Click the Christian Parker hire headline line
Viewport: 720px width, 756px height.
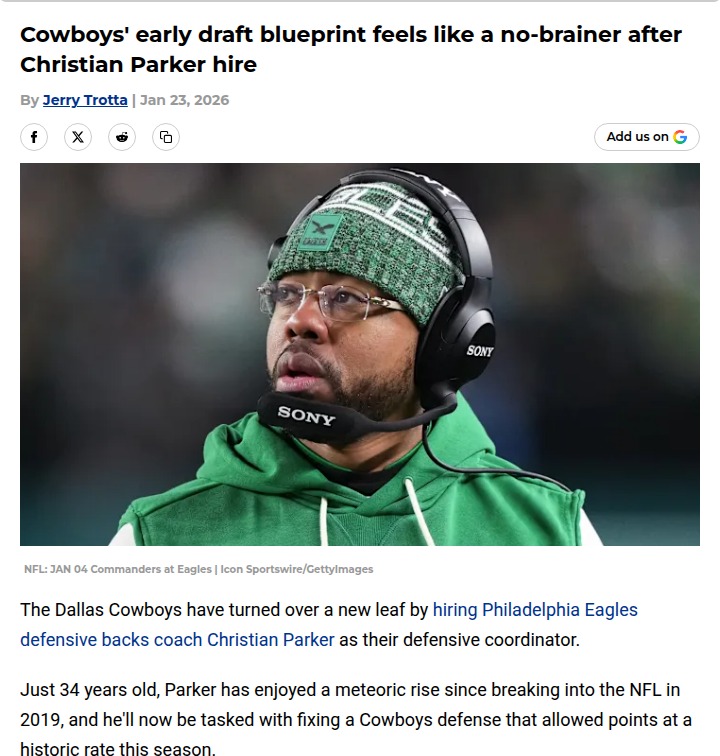(138, 65)
